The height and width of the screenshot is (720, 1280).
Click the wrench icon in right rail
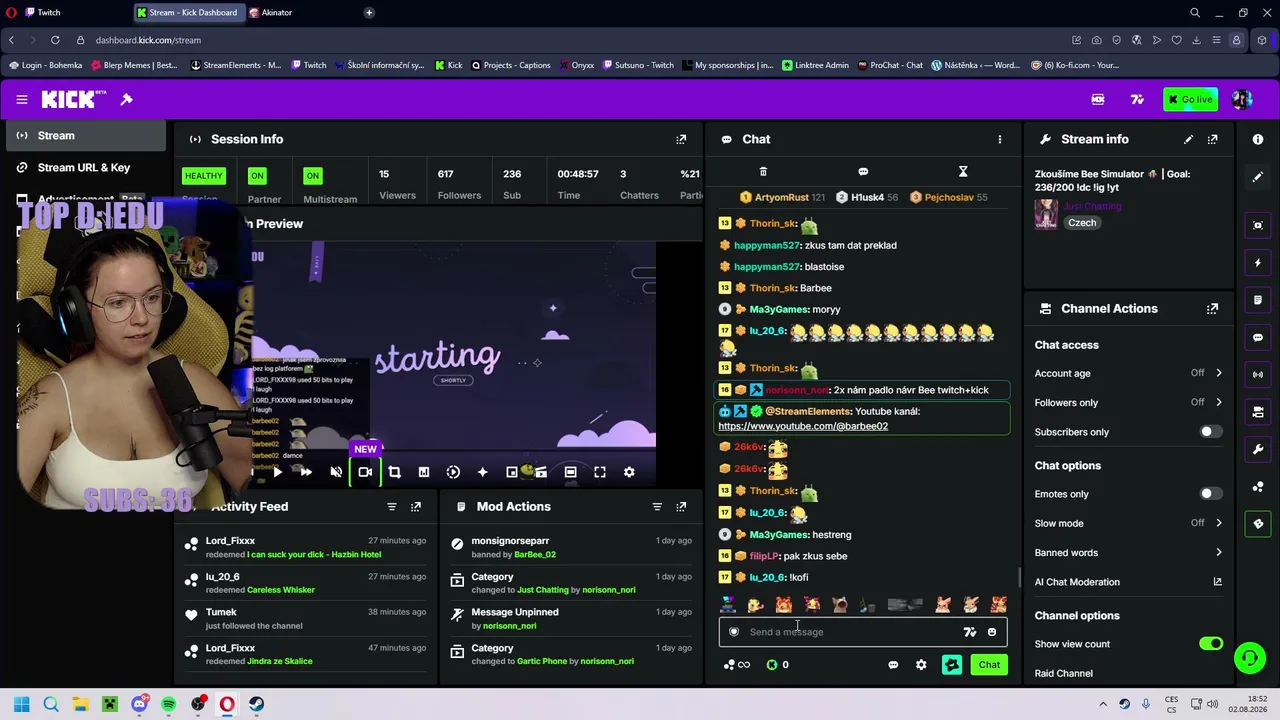[1258, 449]
